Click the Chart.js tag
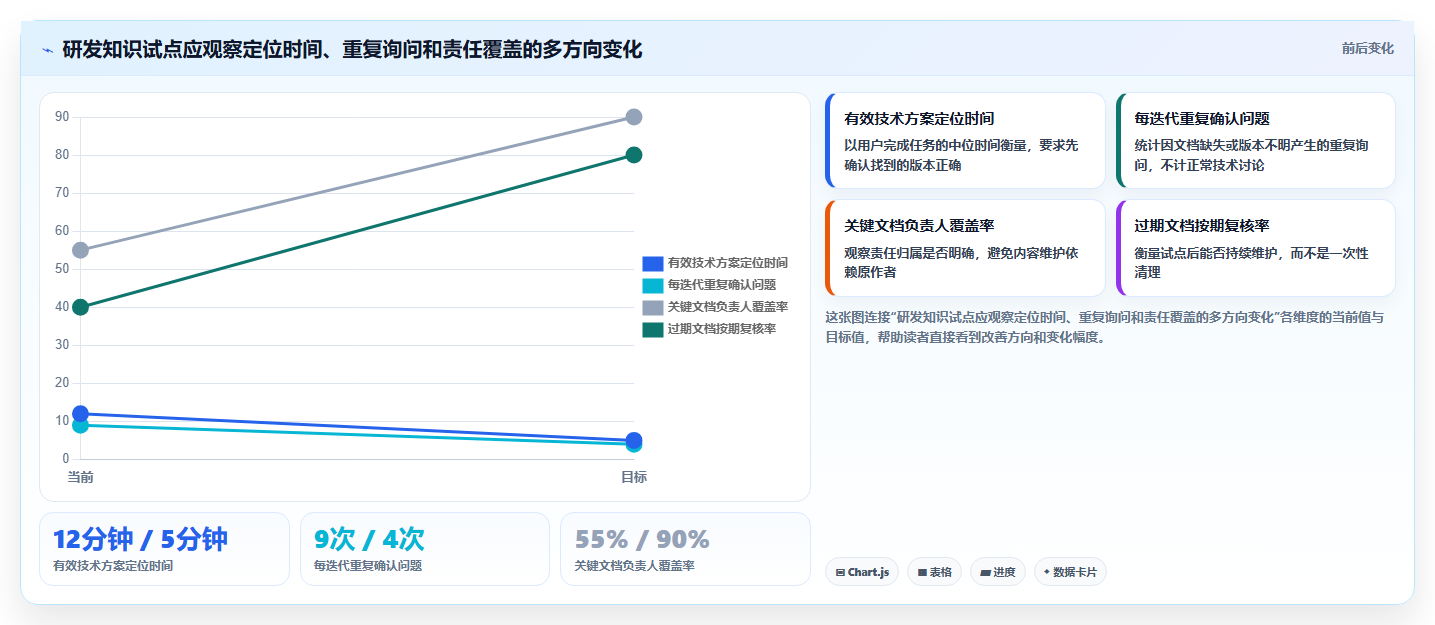 (x=862, y=572)
